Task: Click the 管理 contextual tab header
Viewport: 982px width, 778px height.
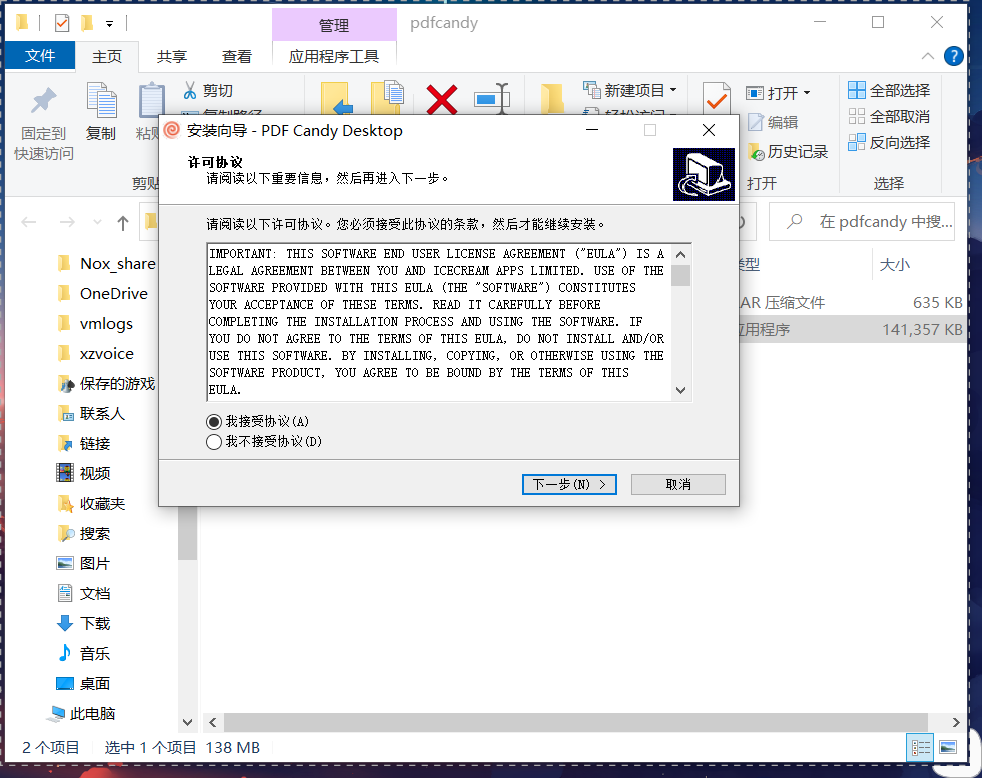Action: coord(334,26)
